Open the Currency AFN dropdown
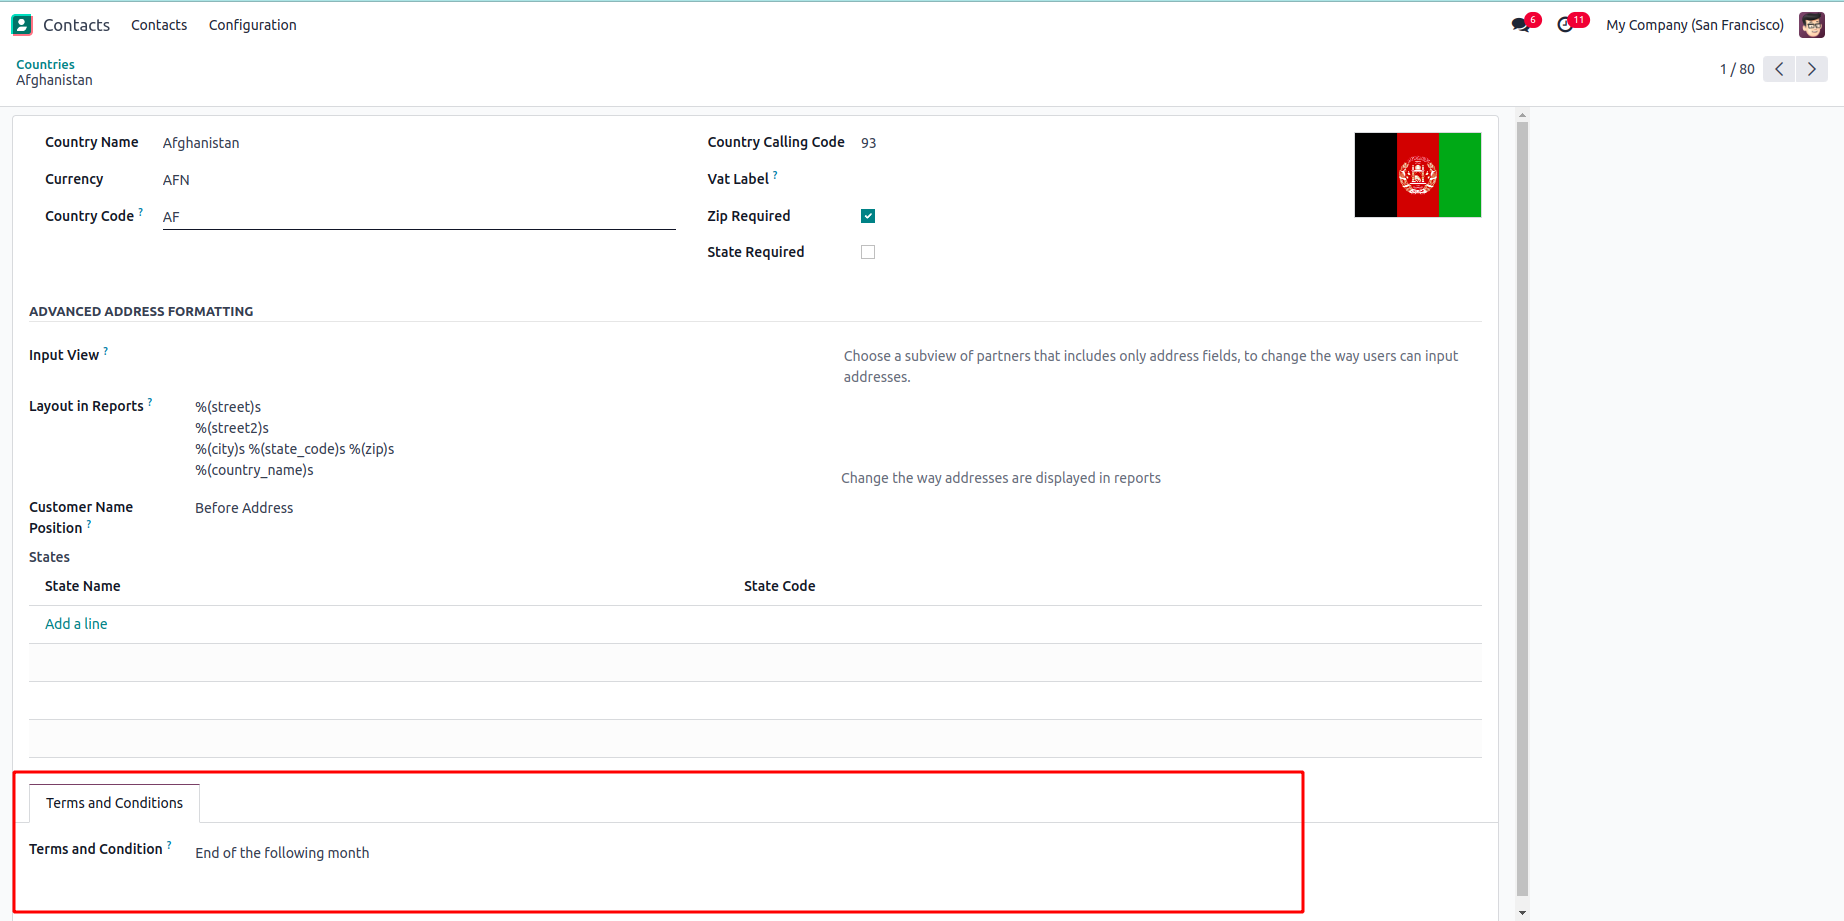 point(419,180)
